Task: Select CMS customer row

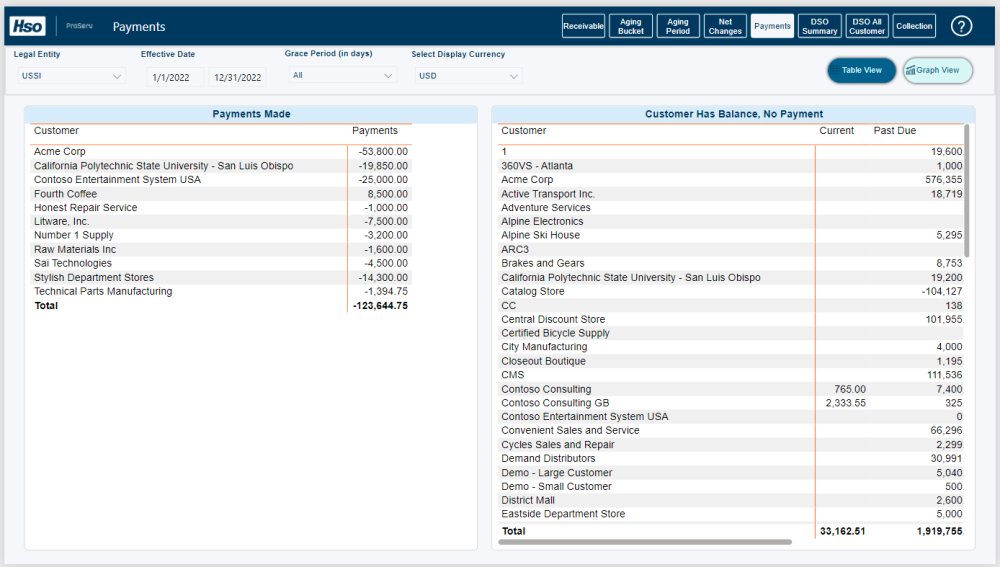Action: [730, 375]
